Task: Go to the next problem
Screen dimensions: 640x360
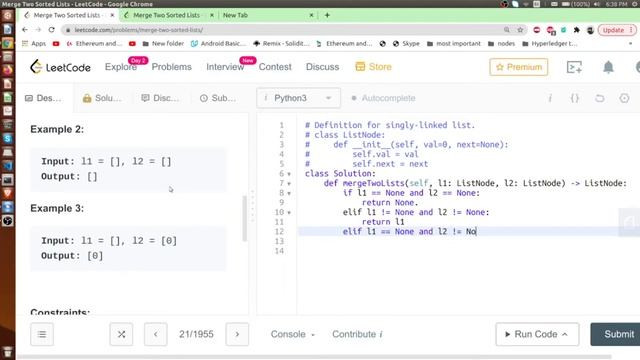Action: click(x=237, y=334)
